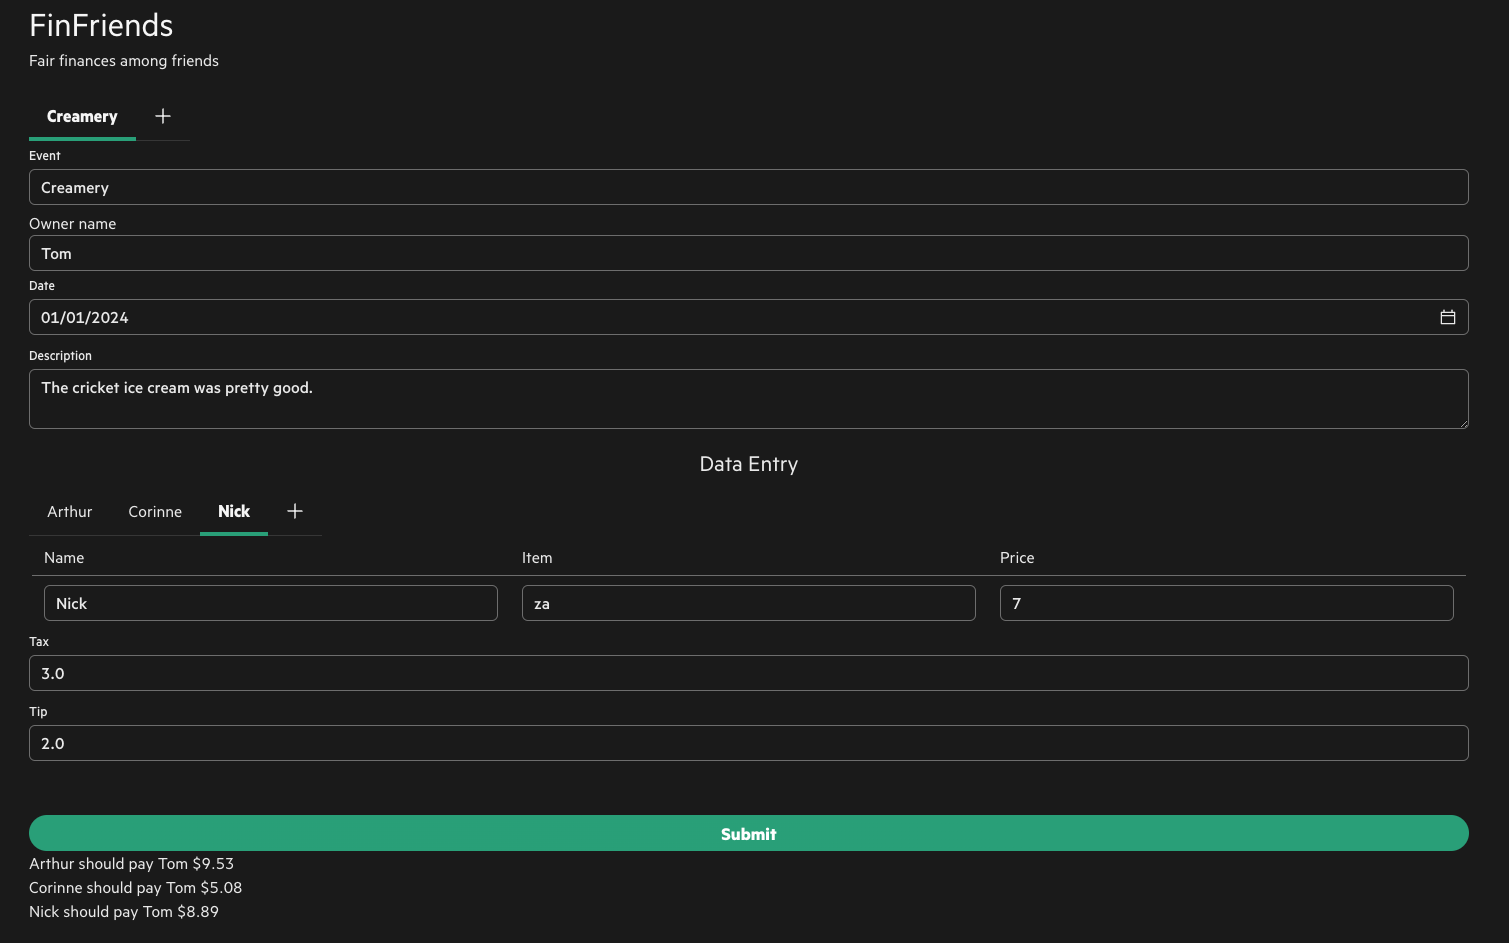Add a new person tab after Nick
Screen dimensions: 1509x943
295,511
